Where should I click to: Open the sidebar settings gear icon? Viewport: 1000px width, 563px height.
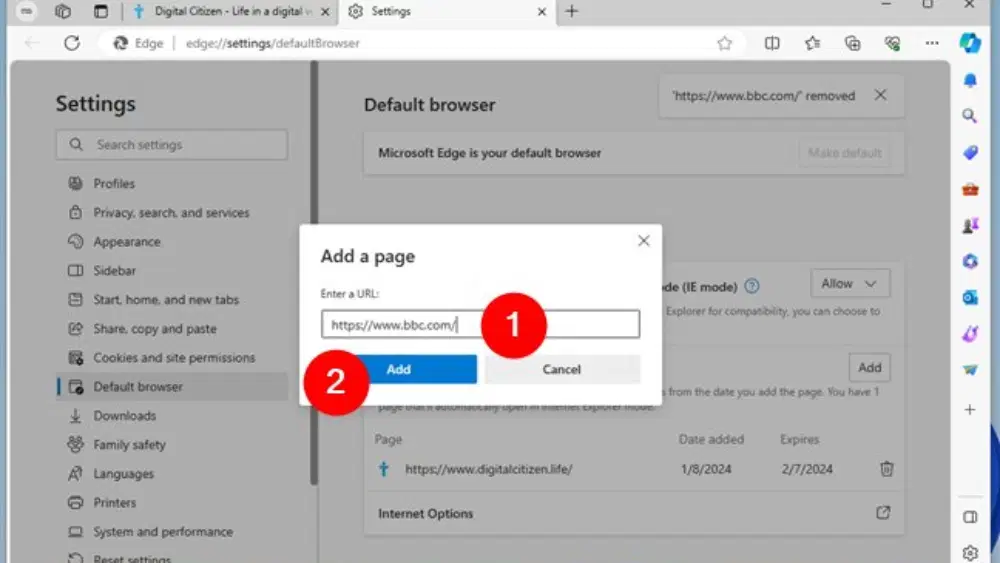970,553
